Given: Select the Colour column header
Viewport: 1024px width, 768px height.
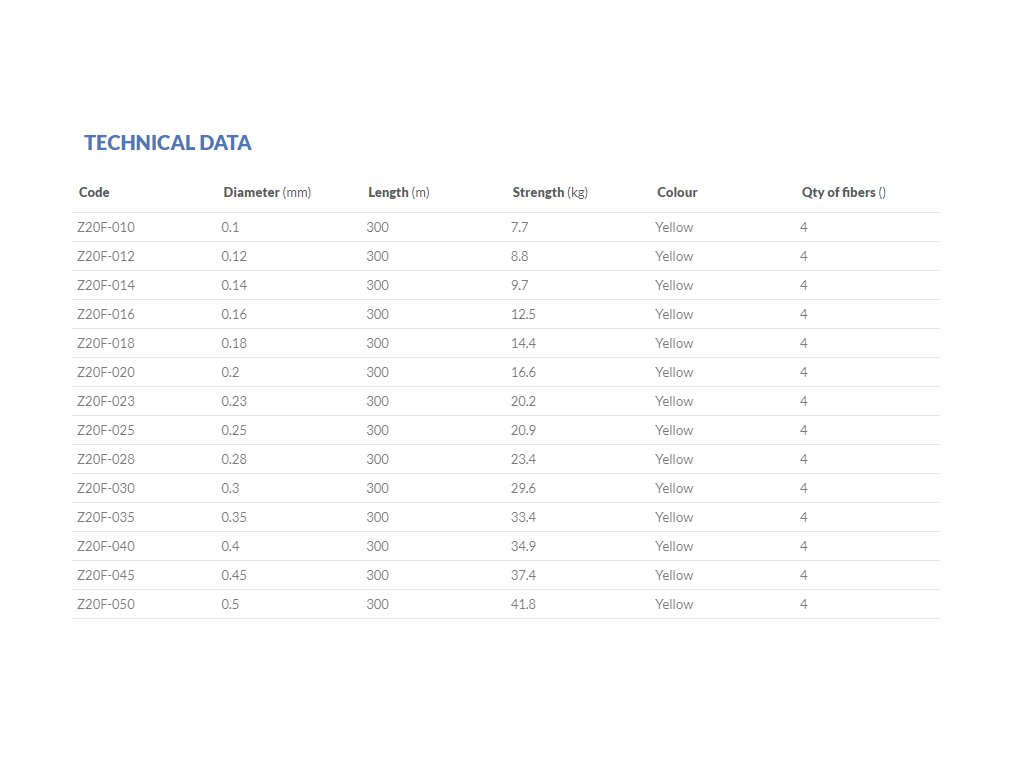Looking at the screenshot, I should point(677,192).
